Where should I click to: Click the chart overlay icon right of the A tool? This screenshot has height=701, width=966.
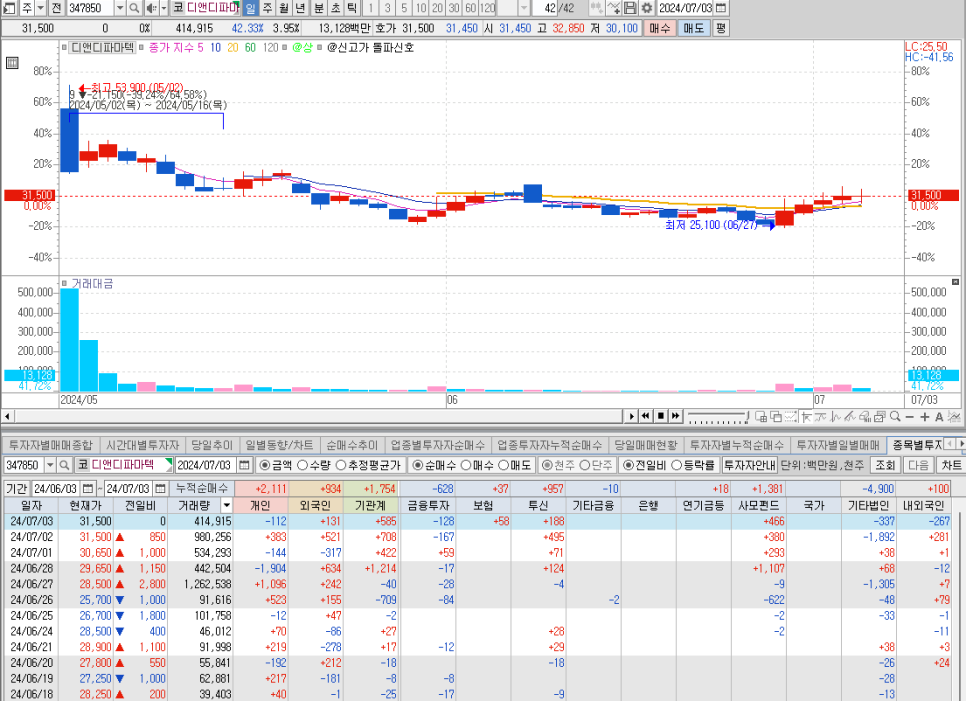[x=954, y=417]
